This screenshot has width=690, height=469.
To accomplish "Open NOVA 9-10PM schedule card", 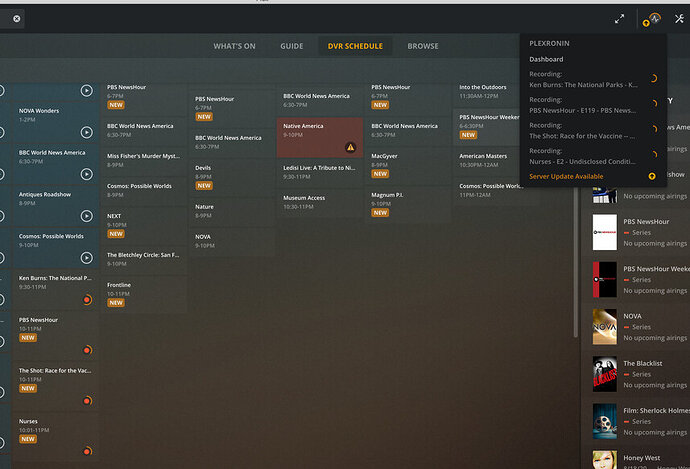I will 232,241.
